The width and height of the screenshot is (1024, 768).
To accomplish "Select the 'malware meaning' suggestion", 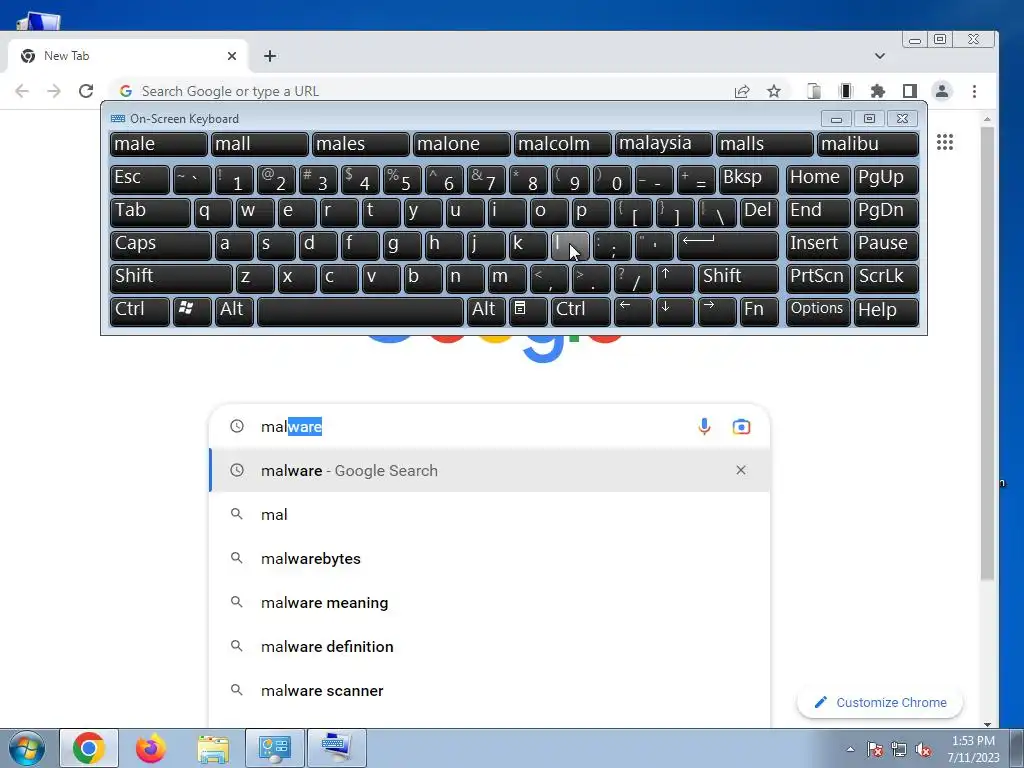I will 490,602.
